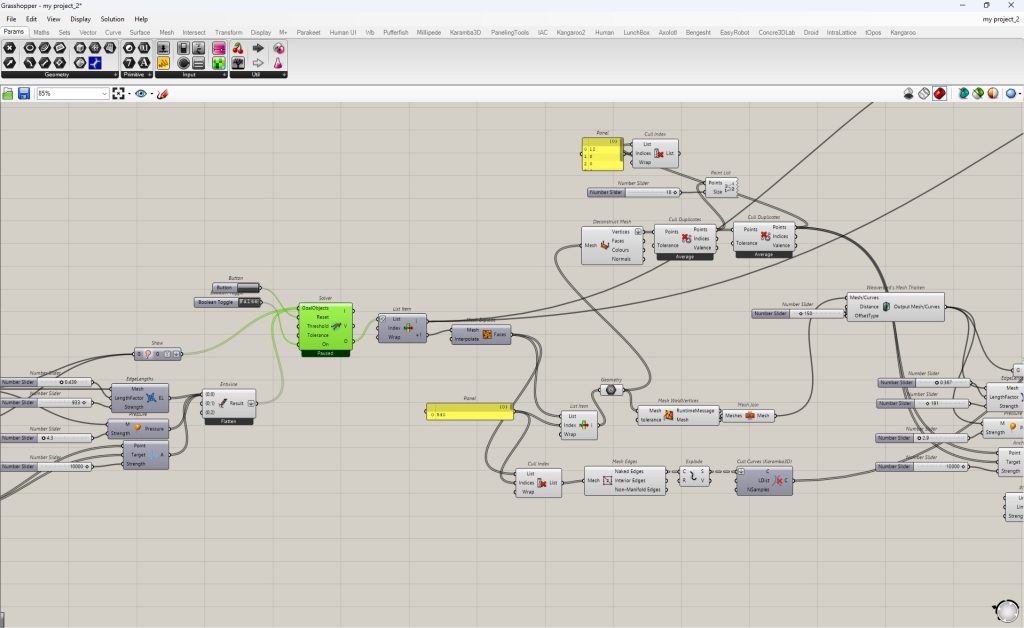Toggle the preview eye icon in canvas toolbar
The image size is (1024, 628).
[x=140, y=93]
